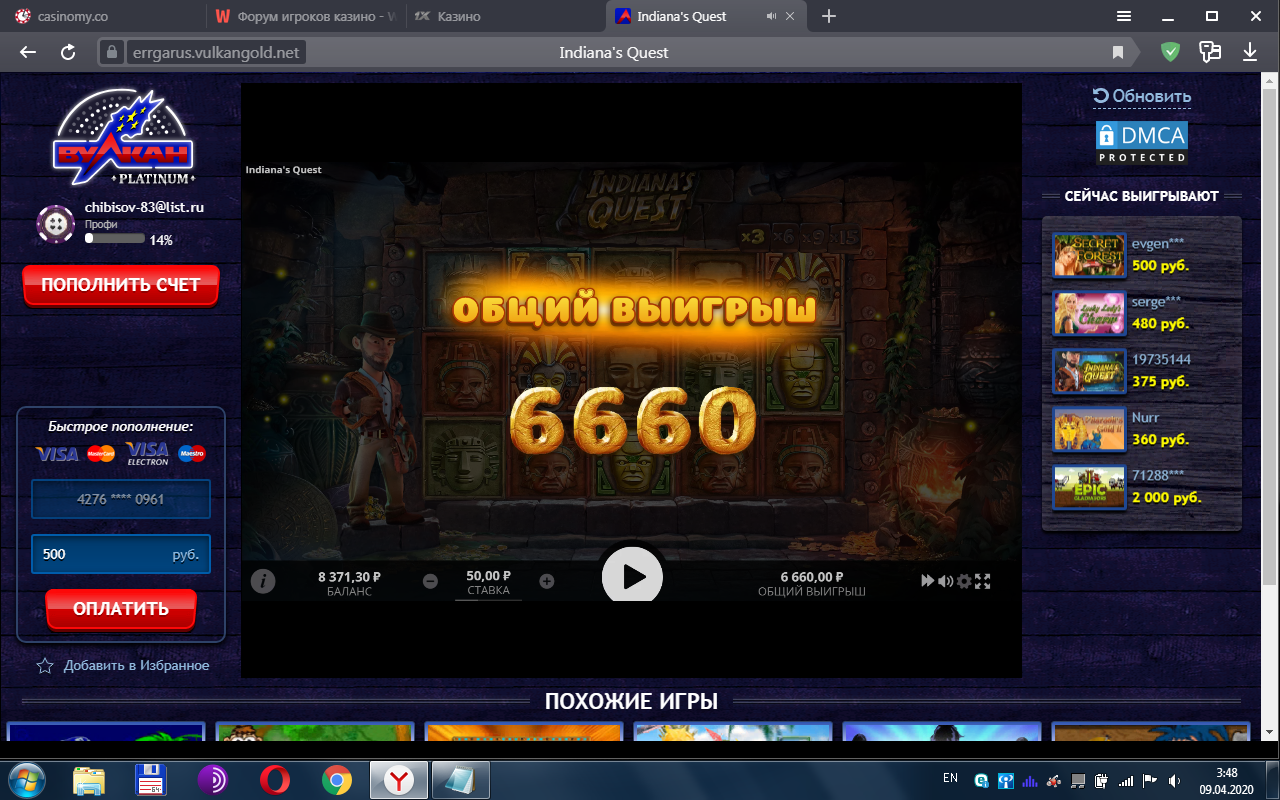Increase the bet with plus button
This screenshot has height=800, width=1280.
(x=547, y=581)
